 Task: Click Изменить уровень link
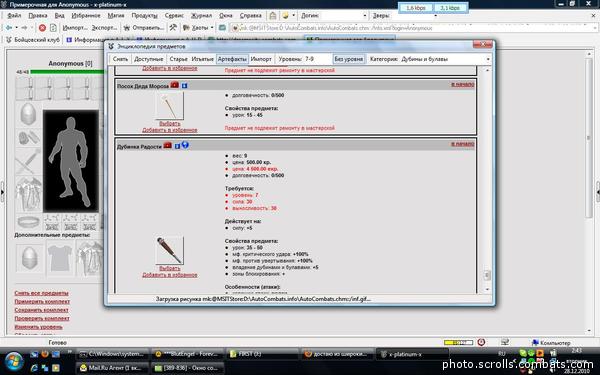click(x=38, y=327)
